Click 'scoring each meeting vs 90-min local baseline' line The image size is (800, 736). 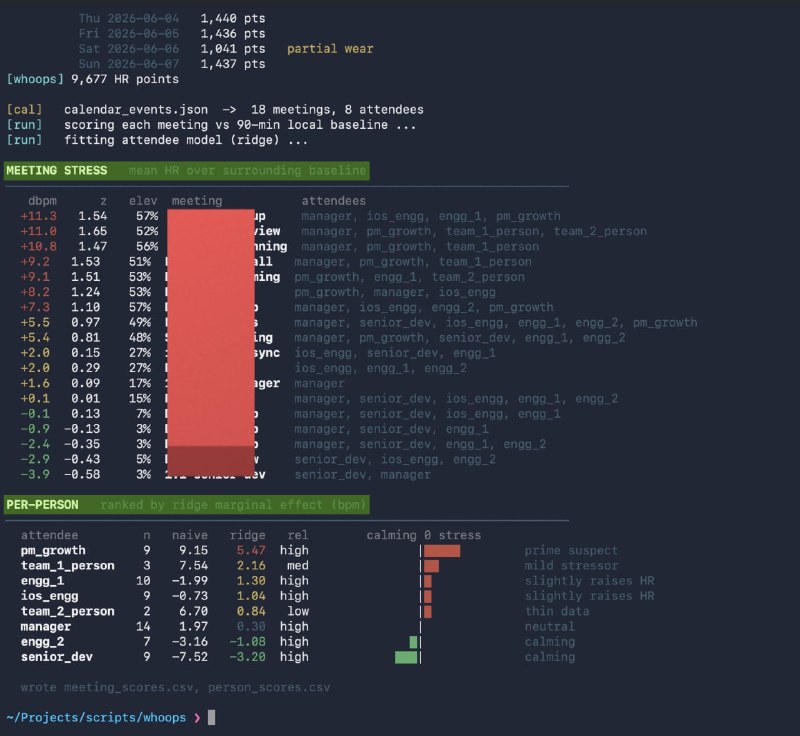pos(240,125)
